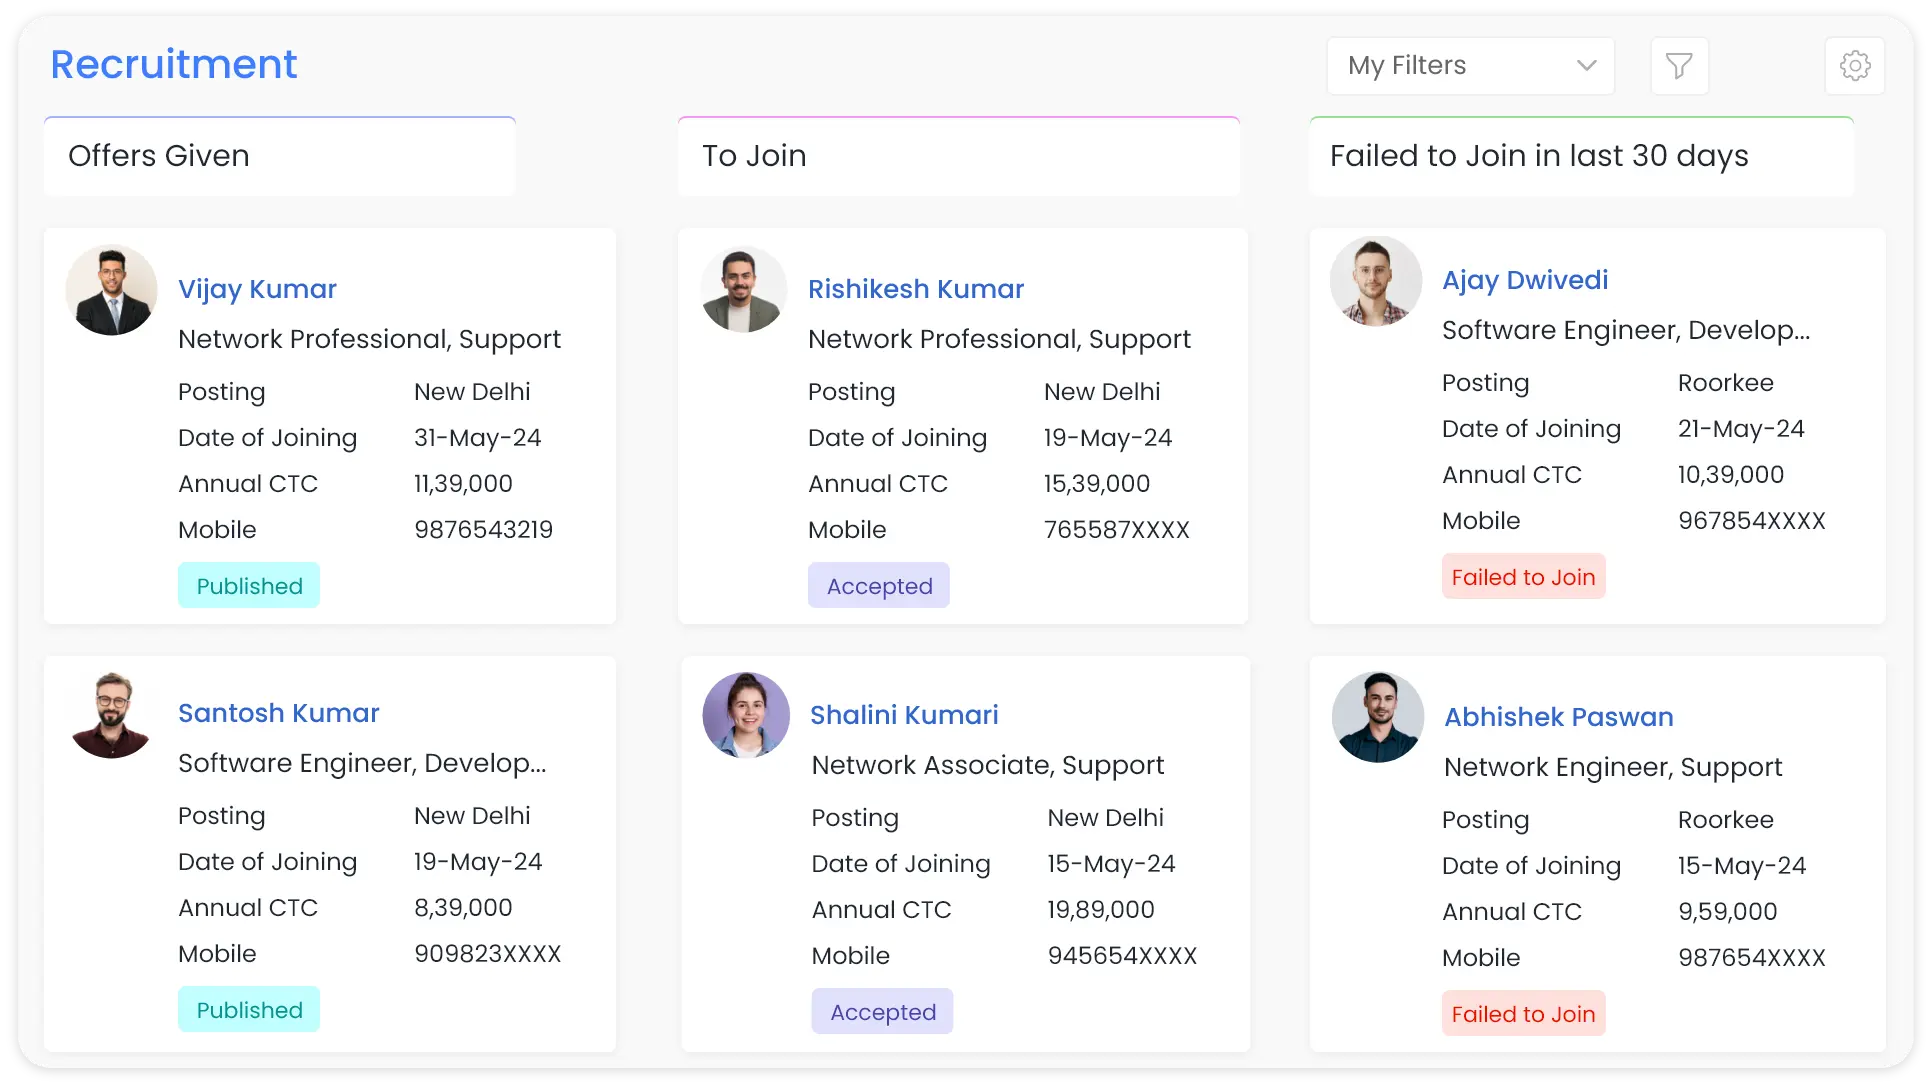Expand the My Filters dropdown
1932x1088 pixels.
point(1470,66)
